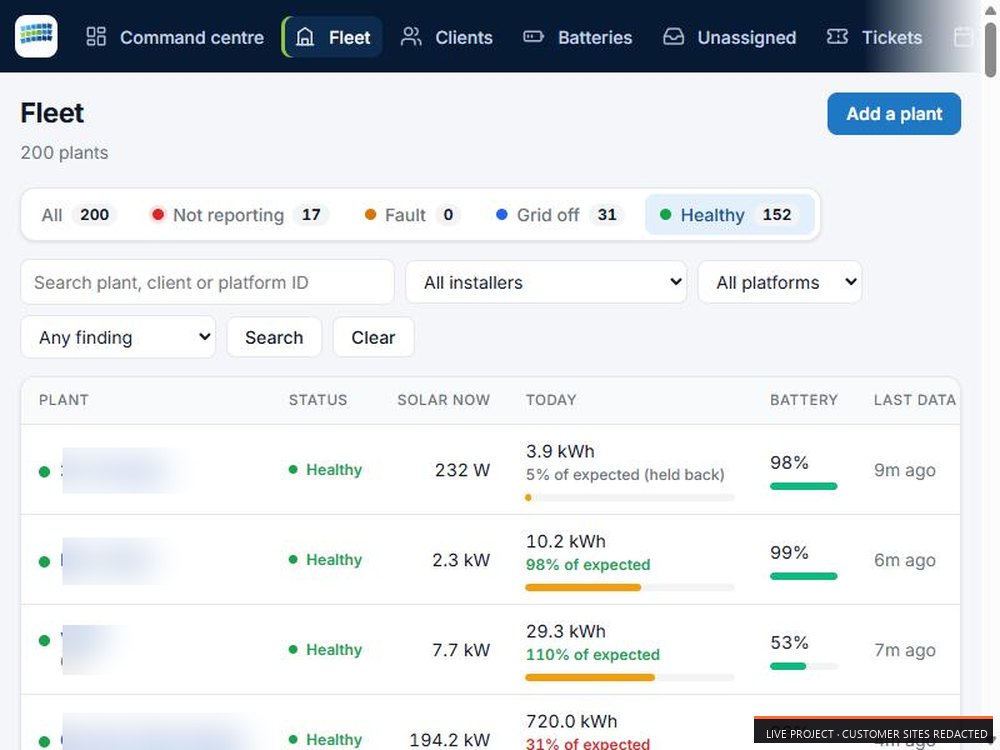Open the Command centre menu item
The width and height of the screenshot is (1000, 750).
pyautogui.click(x=175, y=37)
